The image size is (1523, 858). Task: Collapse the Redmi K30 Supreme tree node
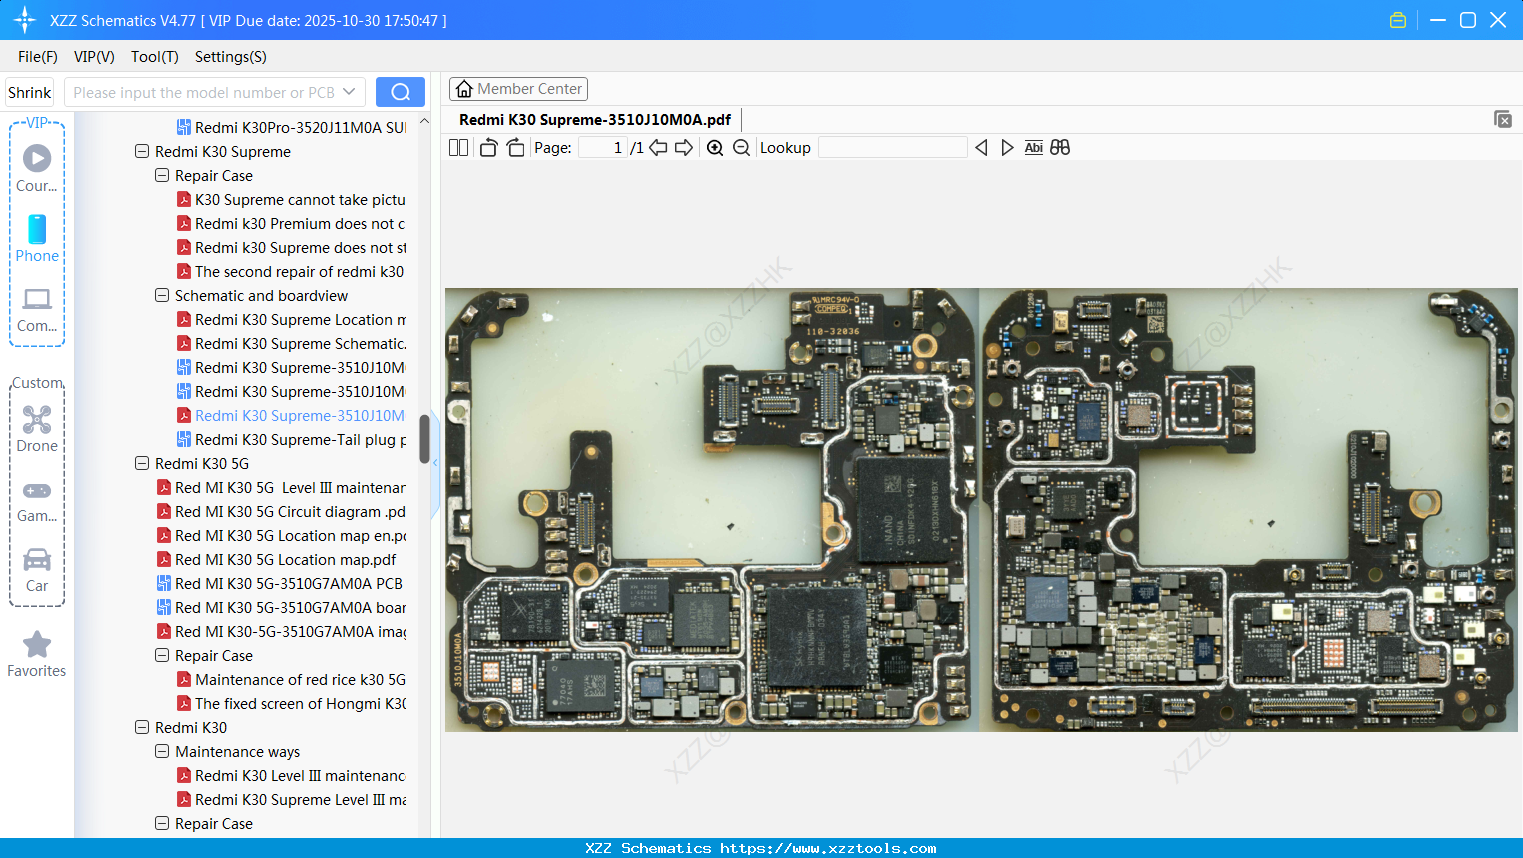pos(142,152)
